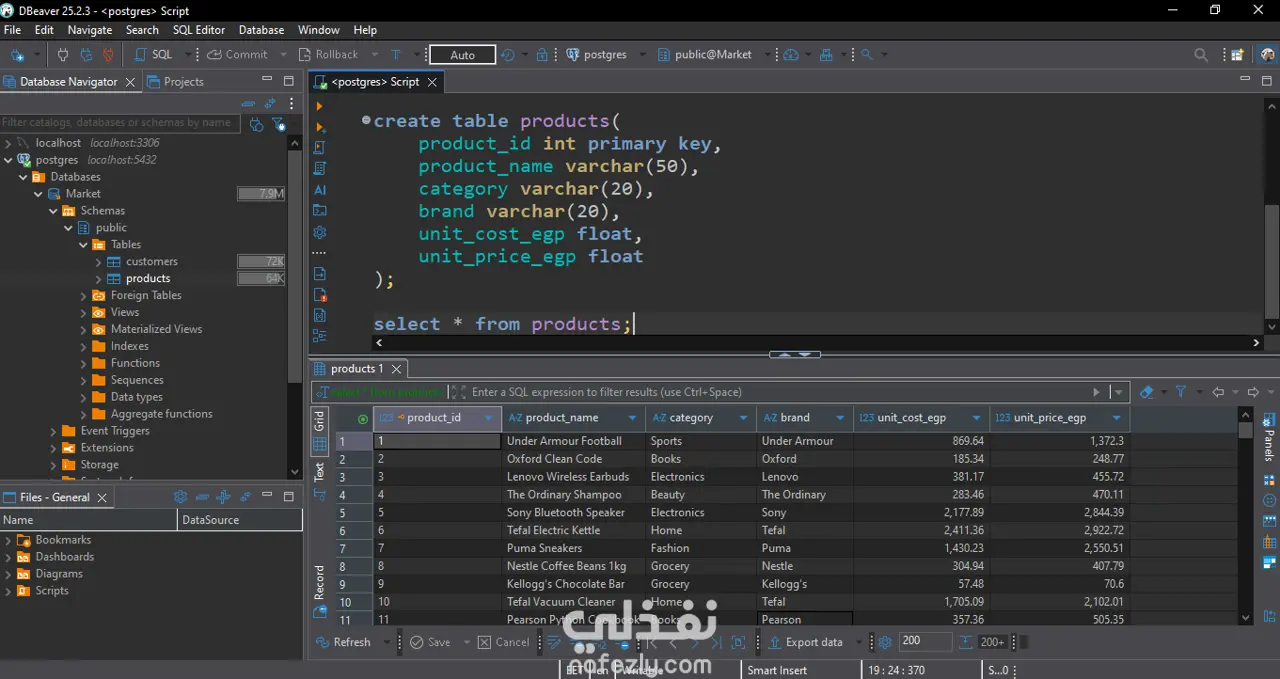Toggle Auto commit mode box
The image size is (1280, 679).
(462, 55)
